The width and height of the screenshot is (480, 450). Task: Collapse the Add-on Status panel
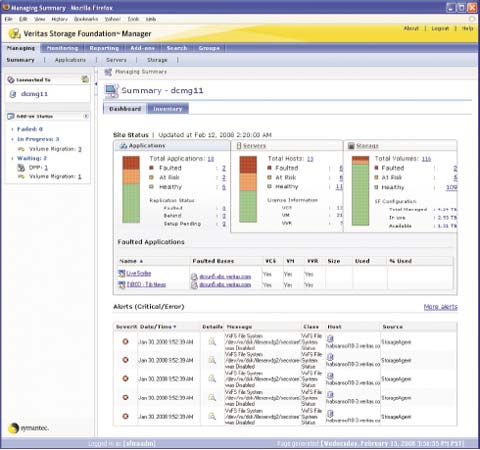[86, 116]
